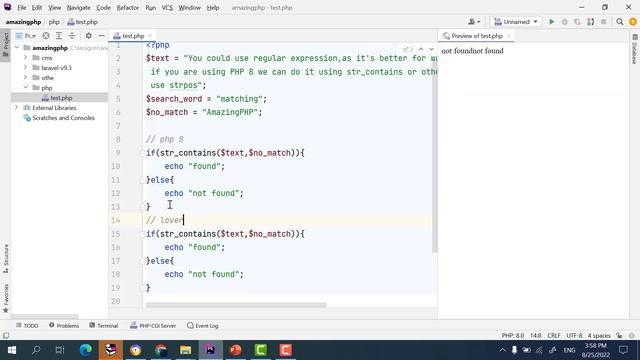Open Microsoft Edge from taskbar

pyautogui.click(x=86, y=350)
